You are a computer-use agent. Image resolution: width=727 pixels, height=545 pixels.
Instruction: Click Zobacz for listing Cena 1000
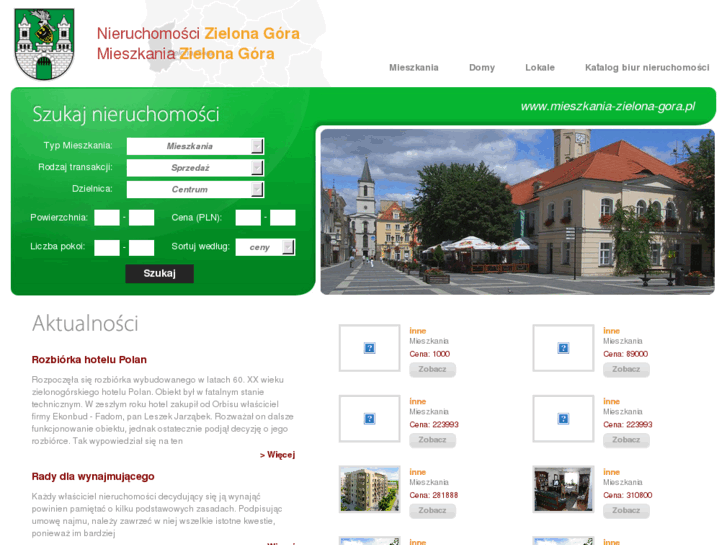click(x=432, y=370)
